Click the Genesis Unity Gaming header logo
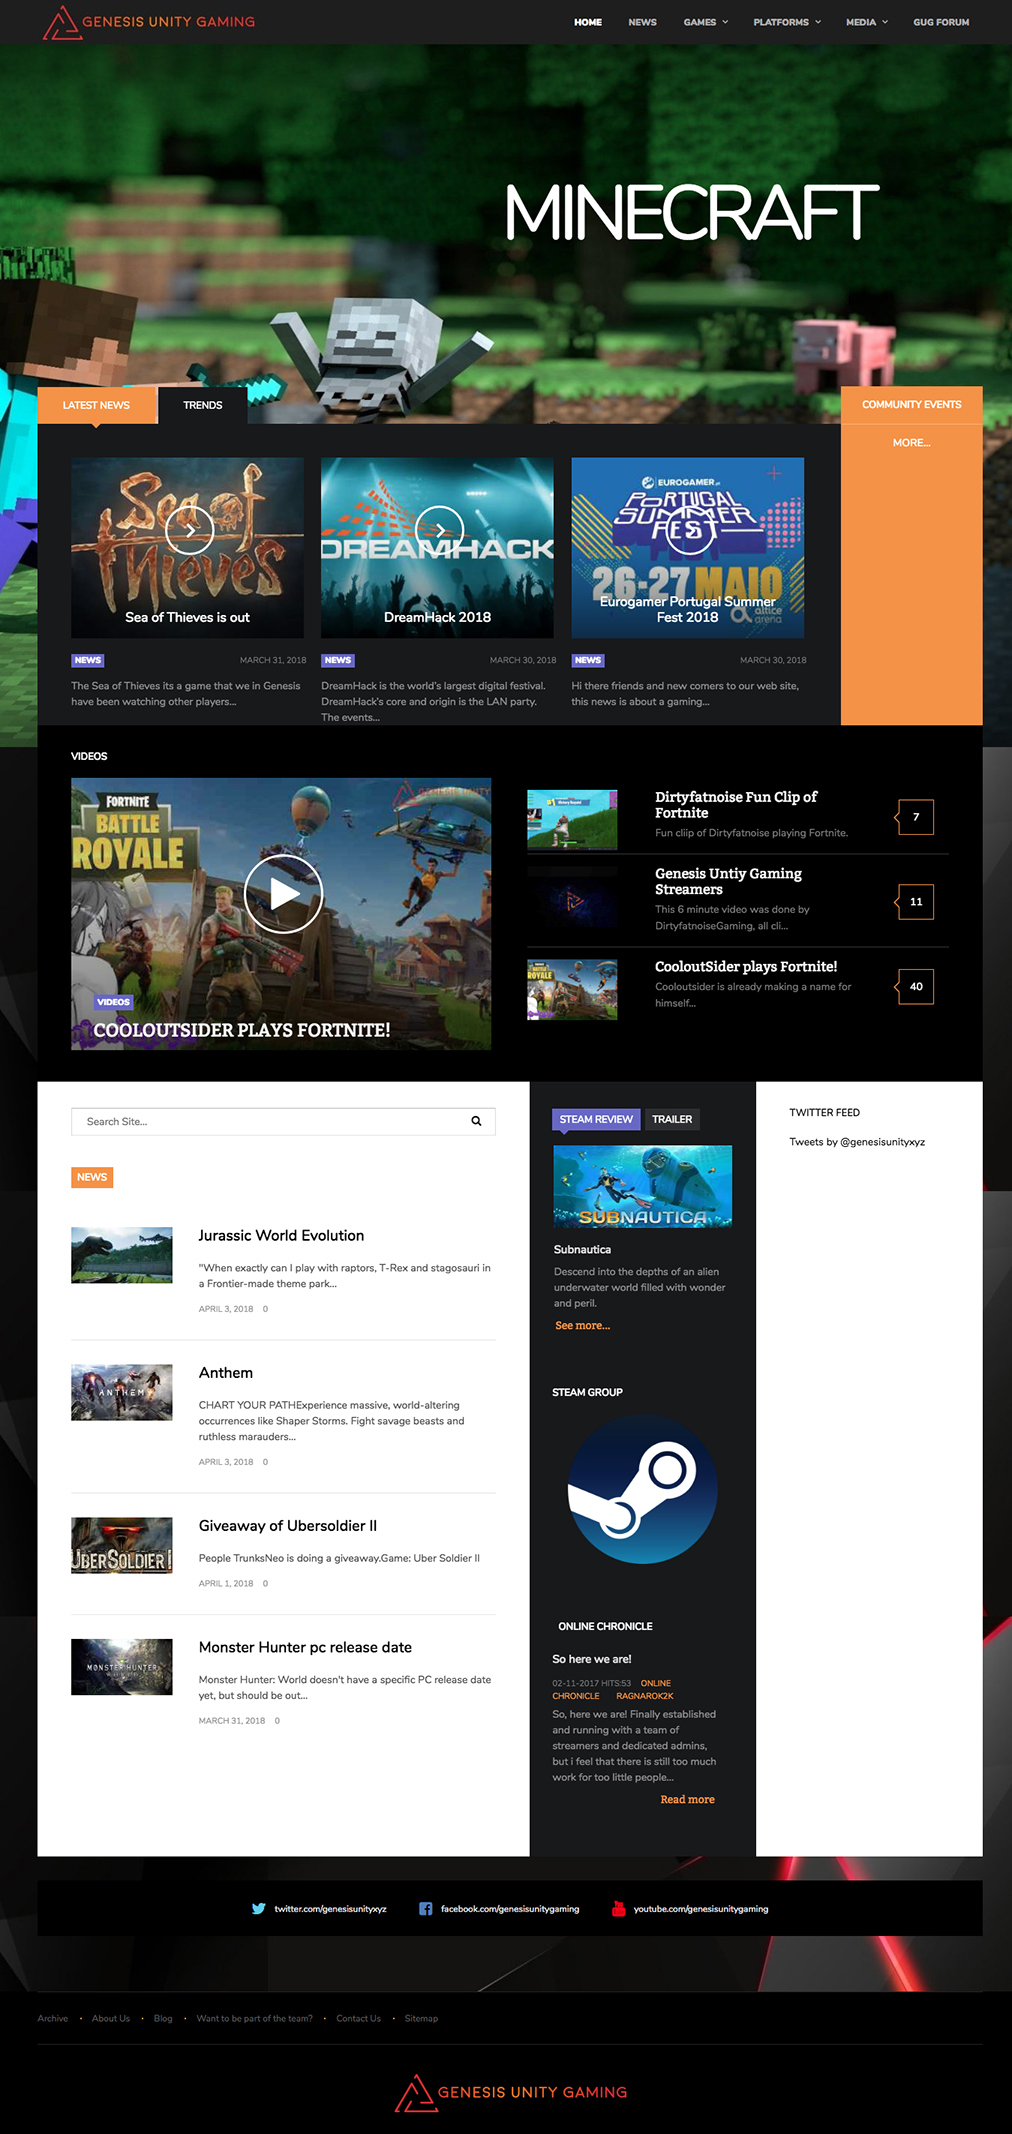Image resolution: width=1012 pixels, height=2134 pixels. (149, 22)
